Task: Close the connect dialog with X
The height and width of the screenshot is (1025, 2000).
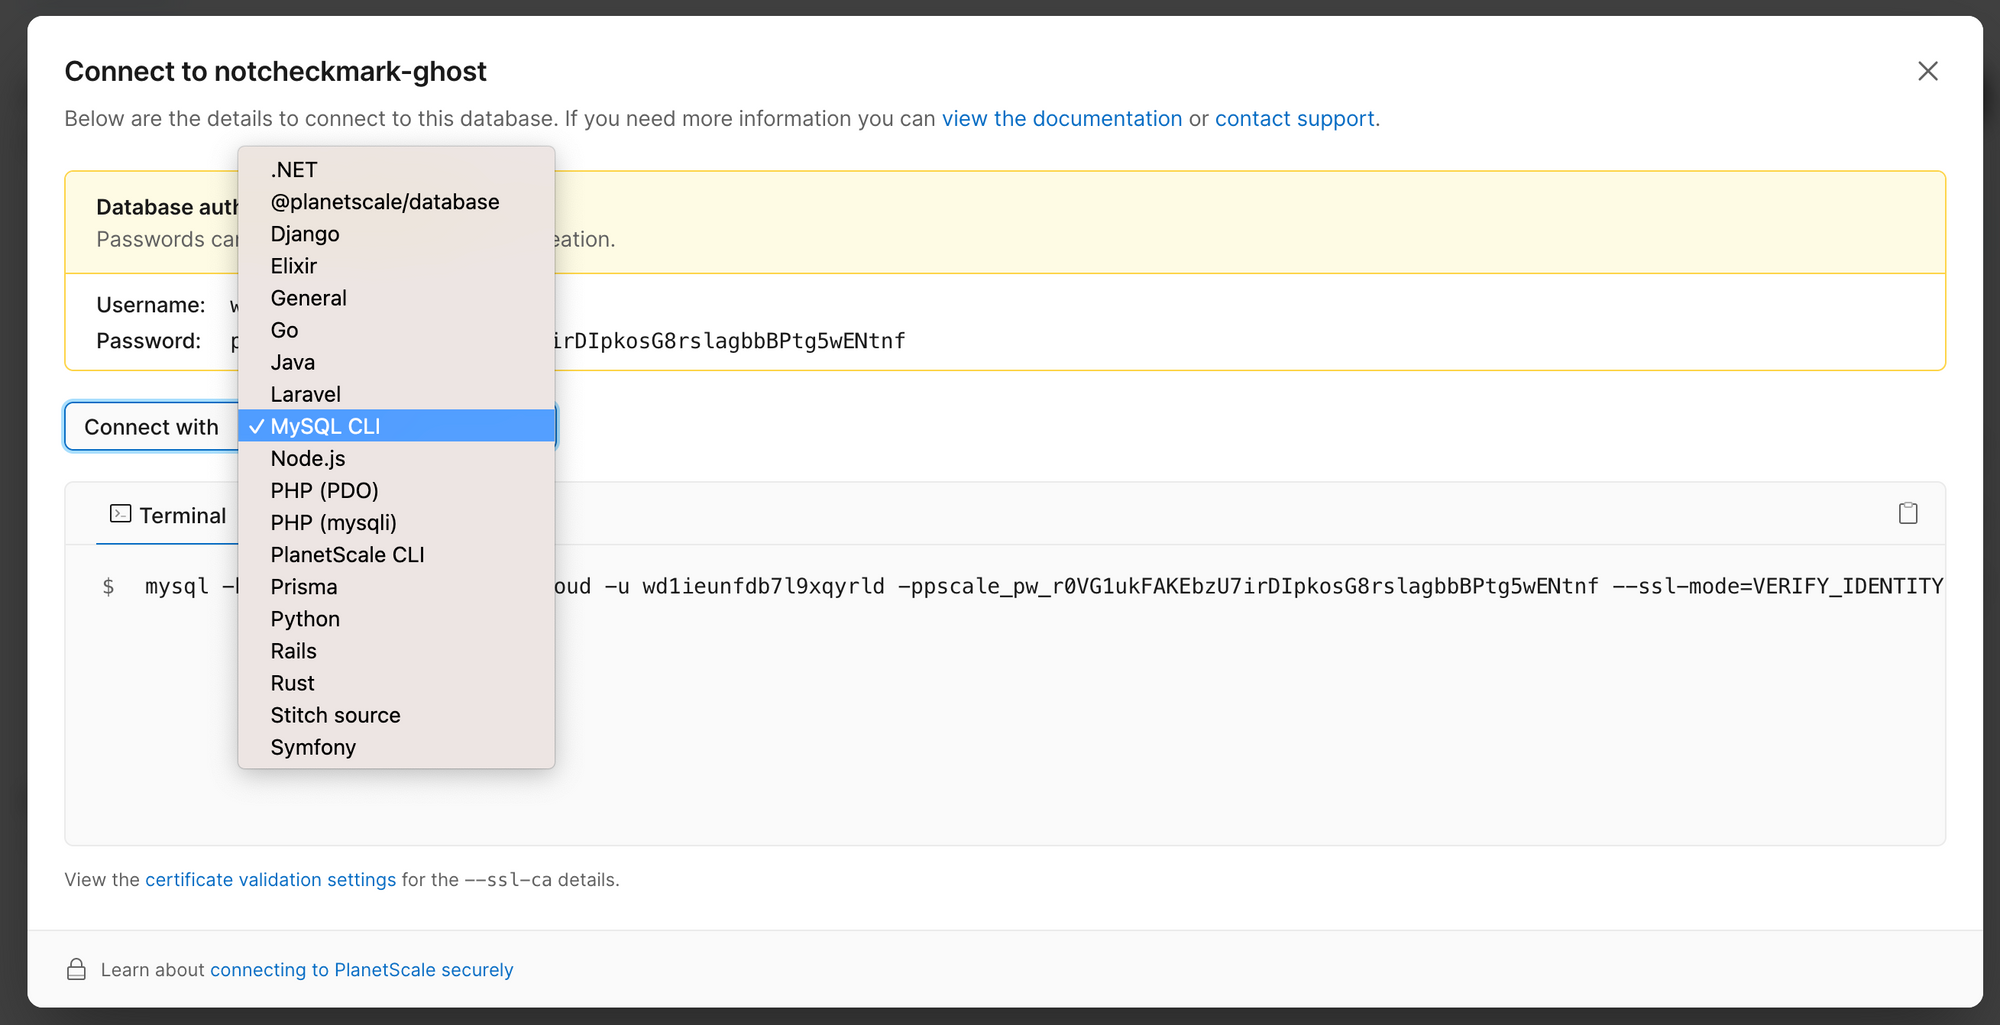Action: 1927,71
